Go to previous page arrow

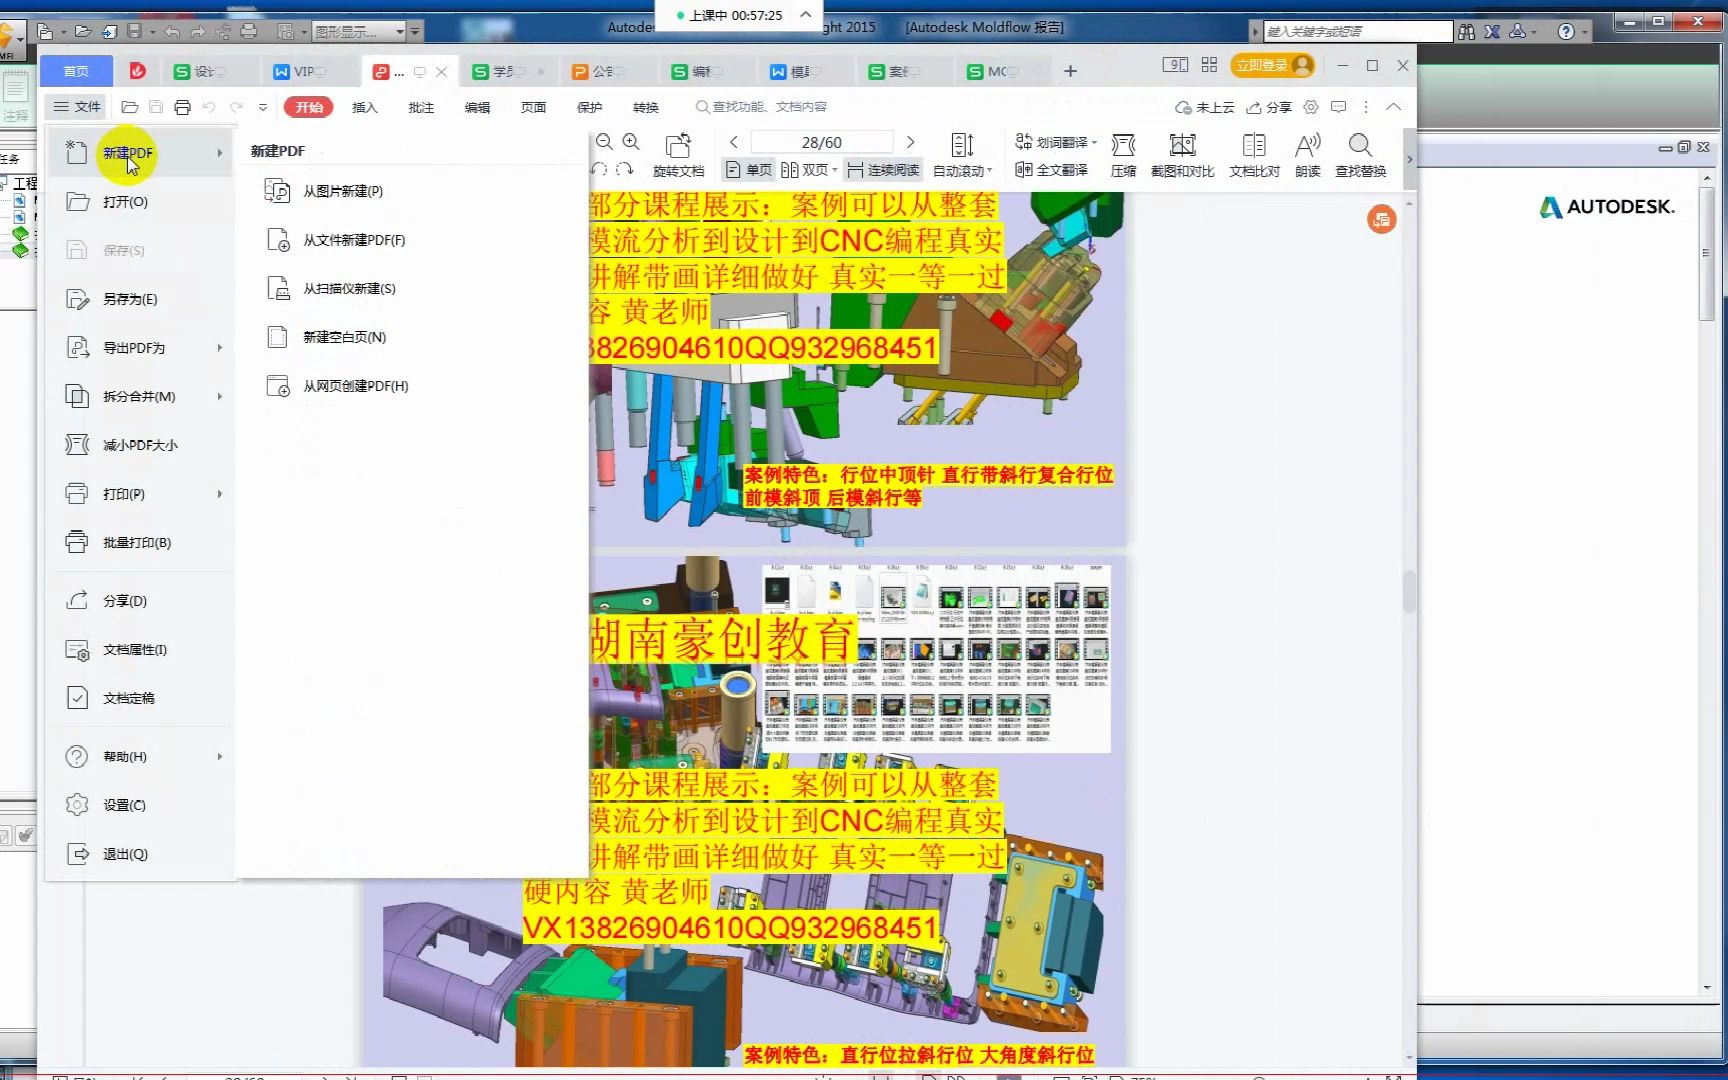click(x=734, y=142)
